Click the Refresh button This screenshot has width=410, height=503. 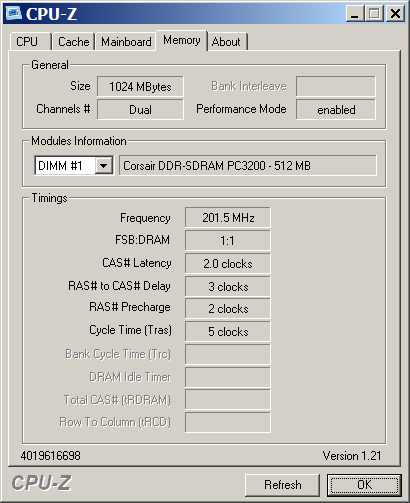tap(282, 485)
